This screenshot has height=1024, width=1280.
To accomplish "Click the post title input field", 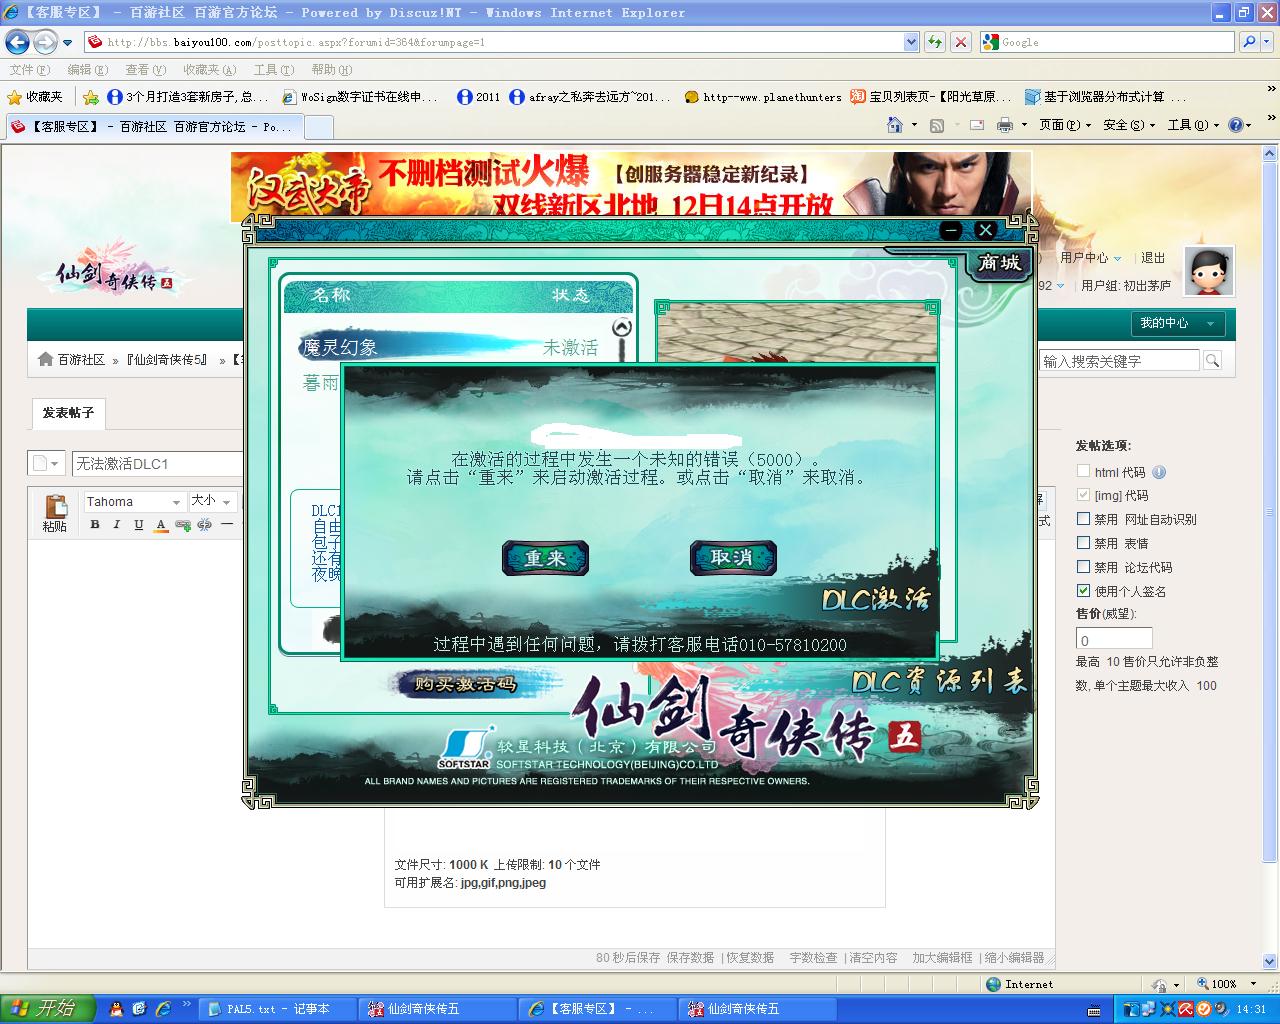I will pyautogui.click(x=158, y=464).
